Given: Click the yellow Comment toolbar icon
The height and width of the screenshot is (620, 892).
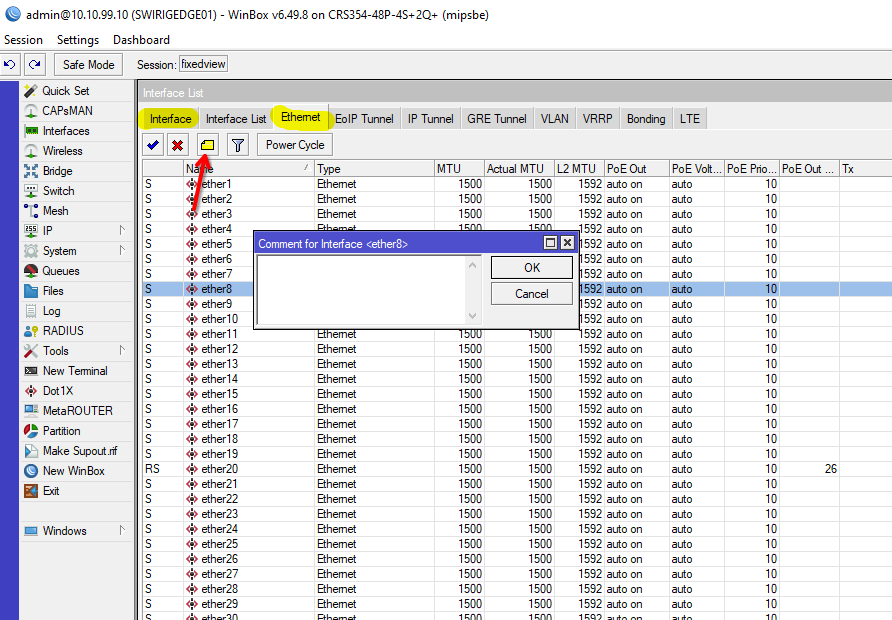Looking at the screenshot, I should (x=207, y=145).
